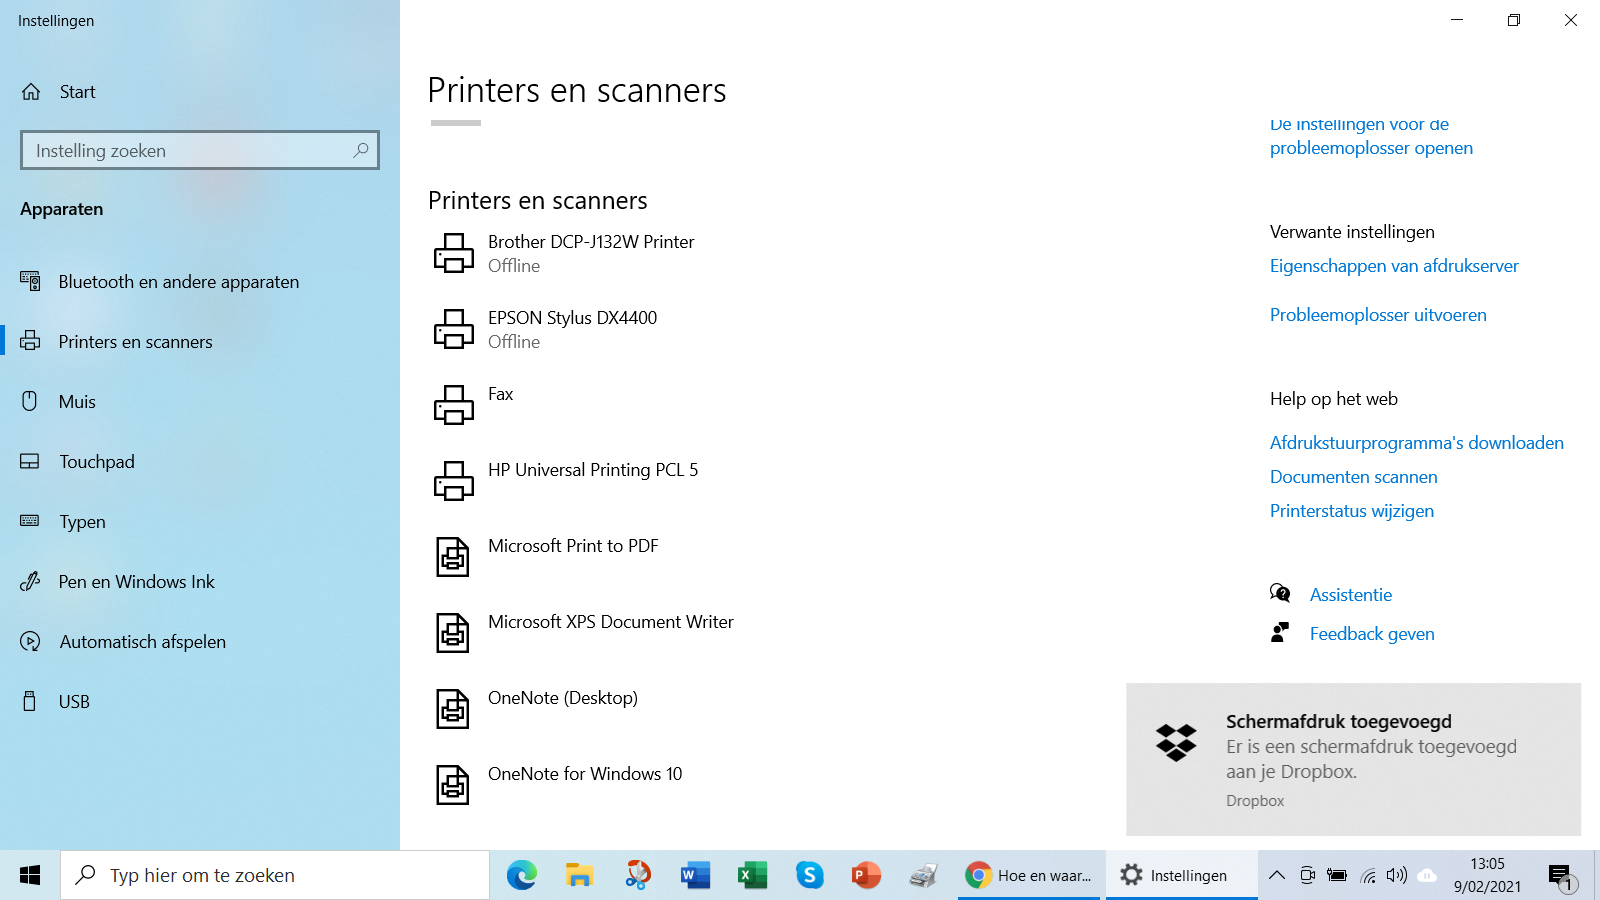Viewport: 1600px width, 900px height.
Task: Select OneNote for Windows 10 label
Action: coord(585,774)
